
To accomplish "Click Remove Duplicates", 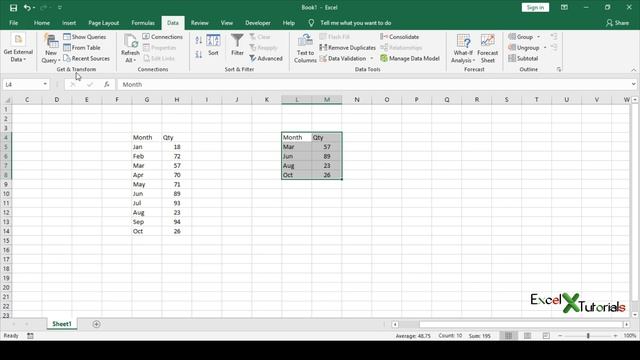I will click(347, 48).
